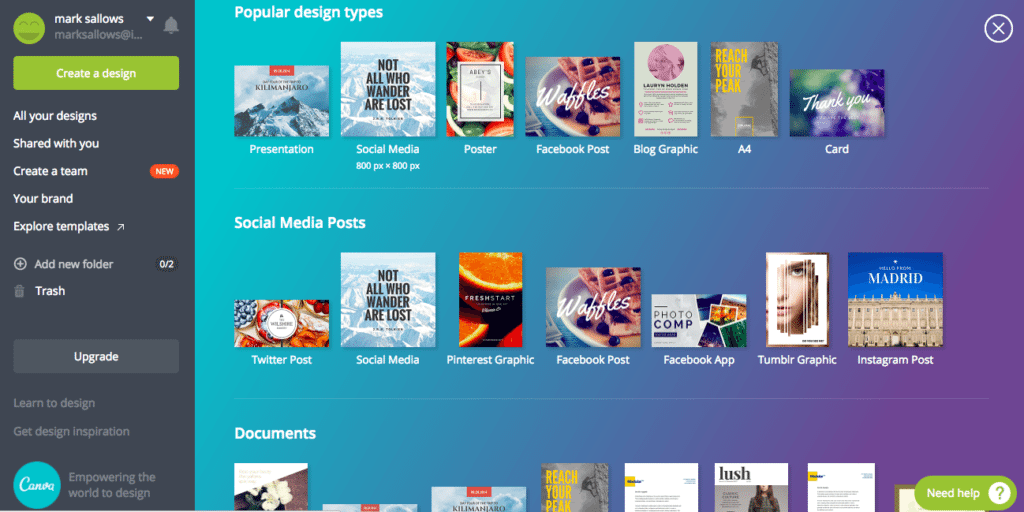Click the mark sallows account name
Image resolution: width=1024 pixels, height=512 pixels.
[89, 19]
